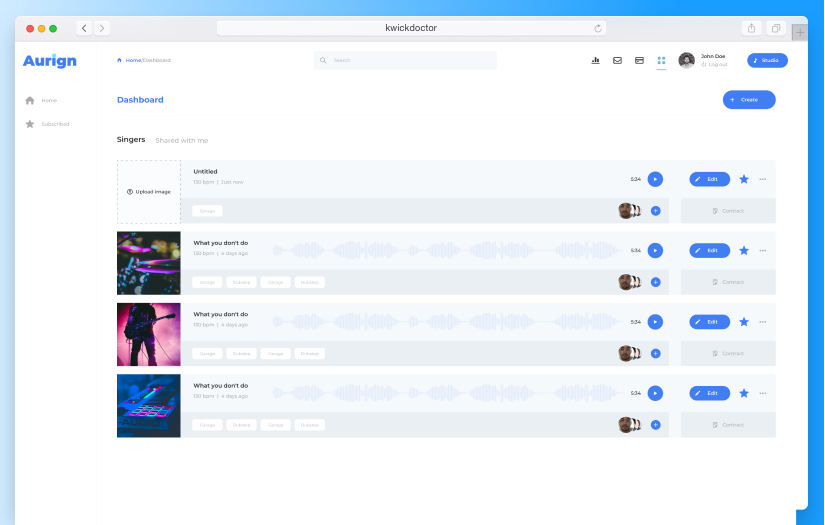Open a new browser tab with plus
This screenshot has width=825, height=525.
click(800, 32)
